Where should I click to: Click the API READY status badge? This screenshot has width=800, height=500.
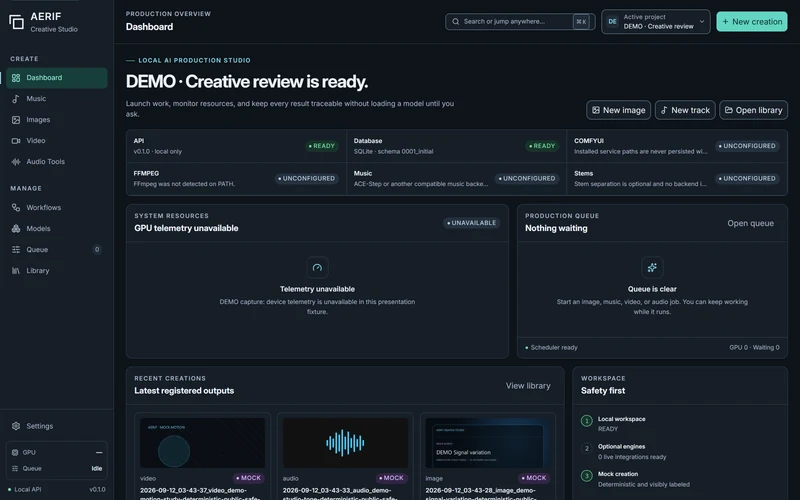click(321, 146)
